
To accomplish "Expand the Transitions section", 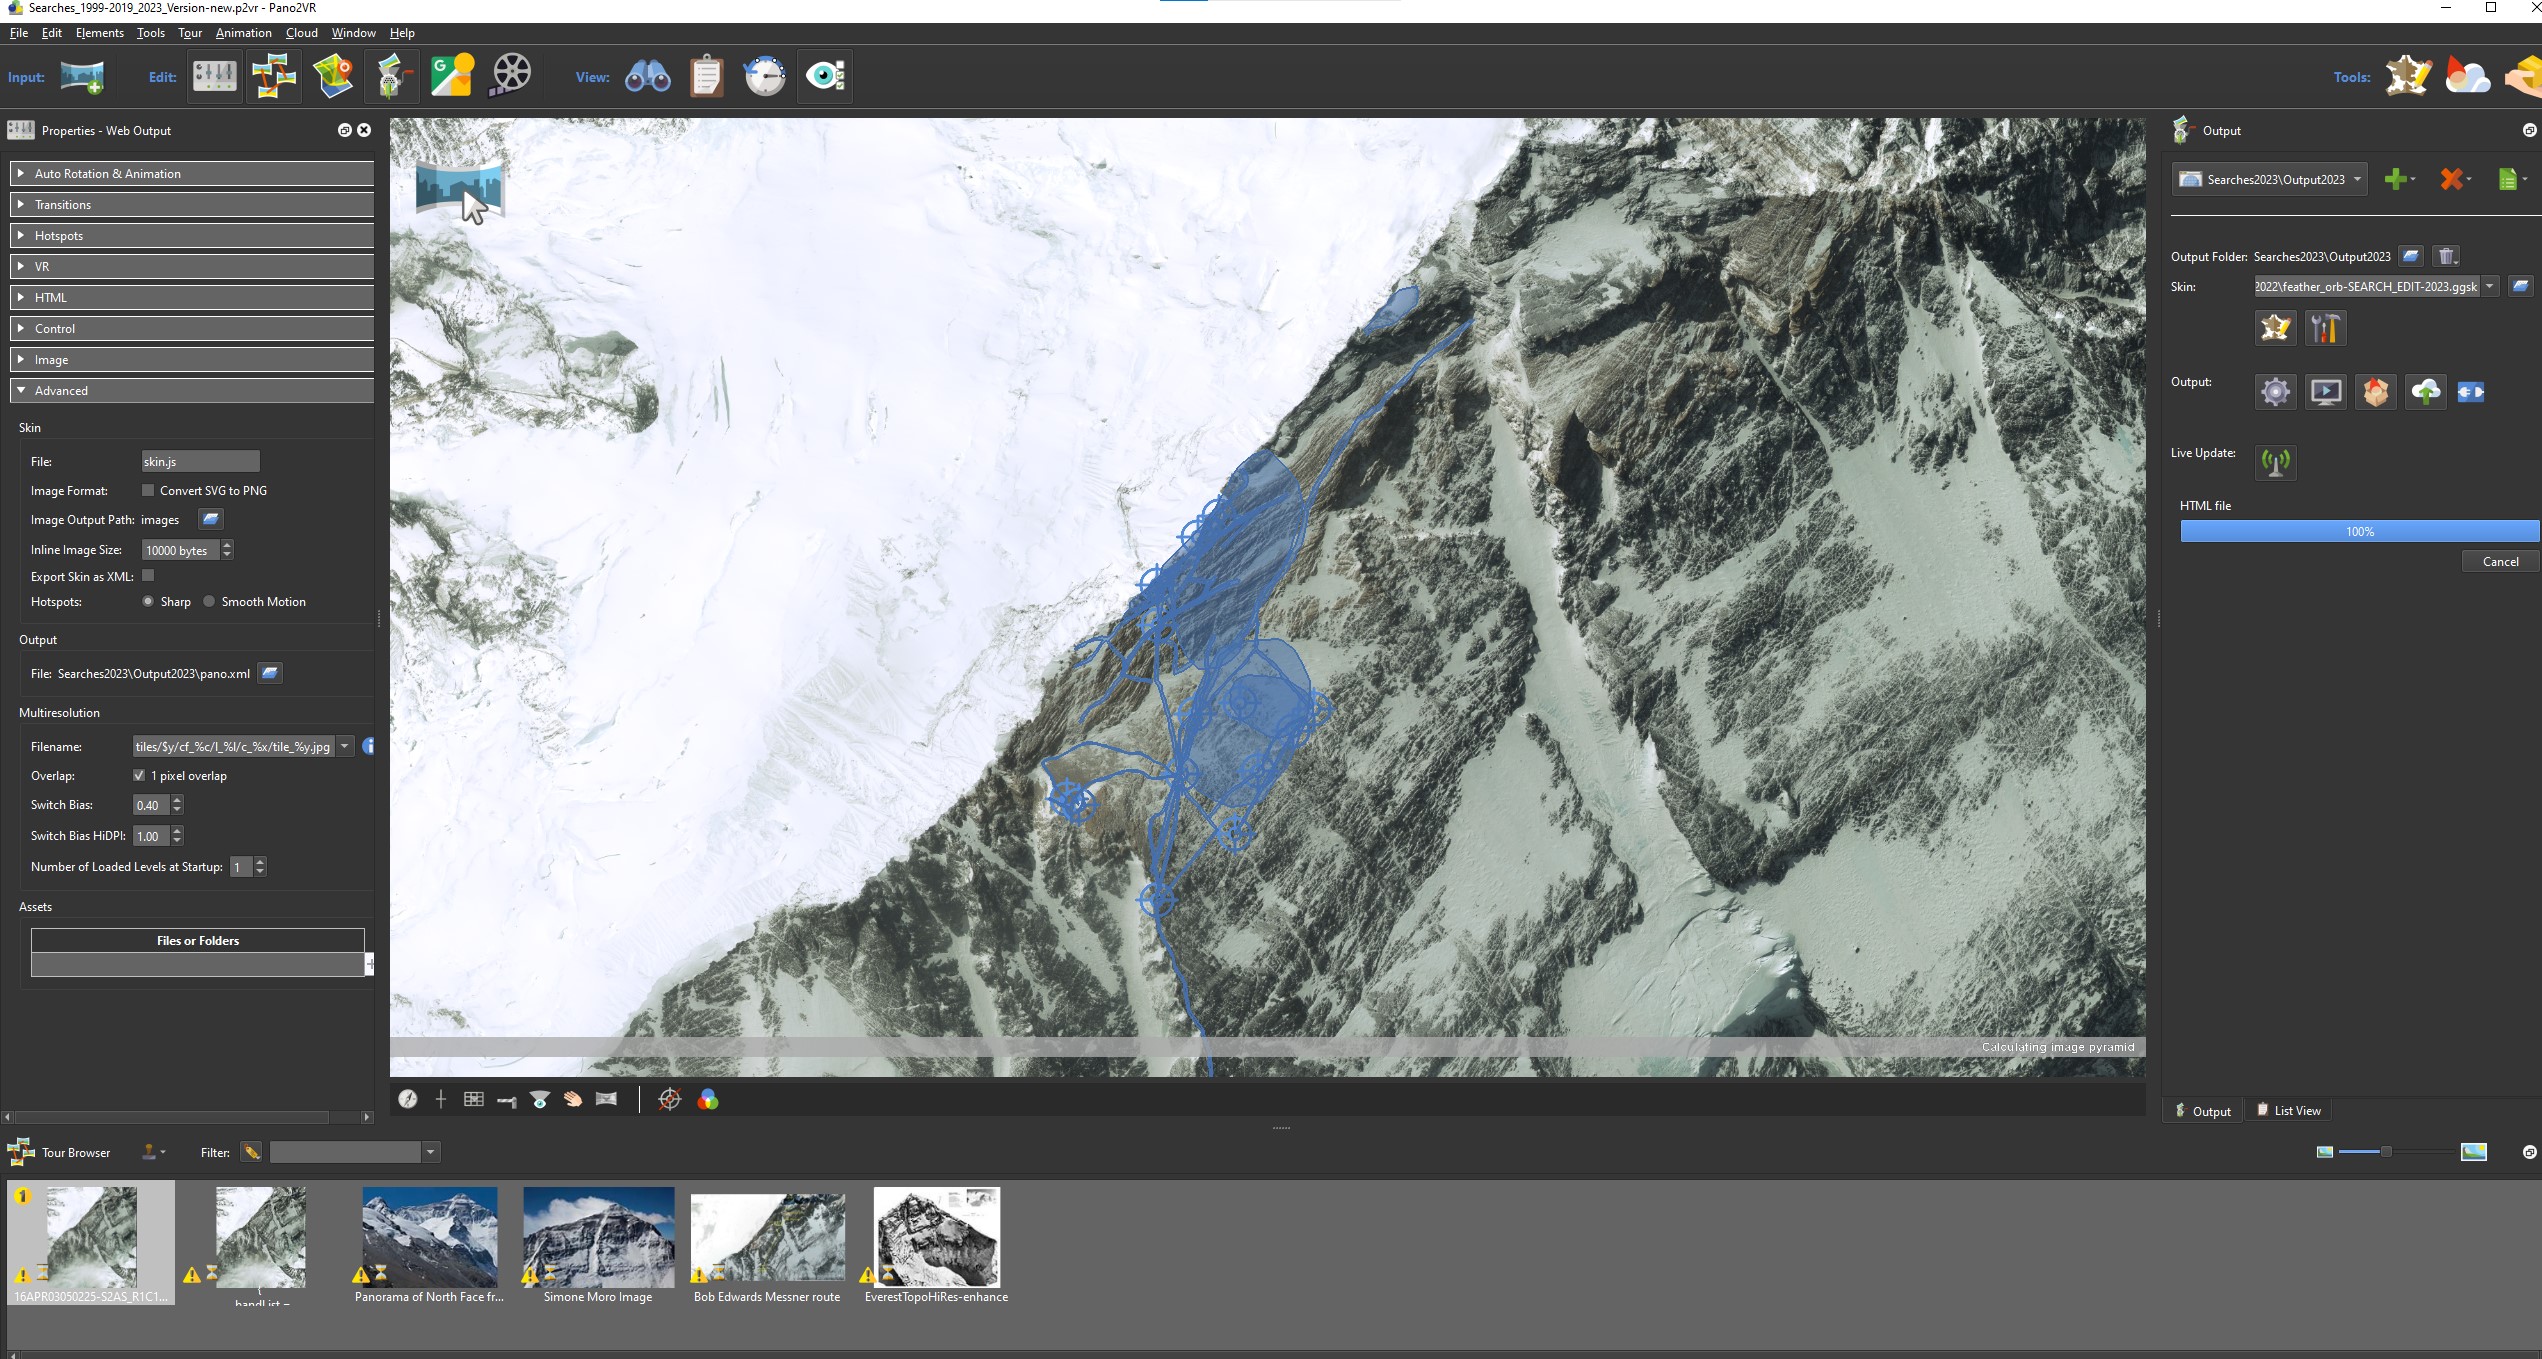I will pyautogui.click(x=192, y=204).
